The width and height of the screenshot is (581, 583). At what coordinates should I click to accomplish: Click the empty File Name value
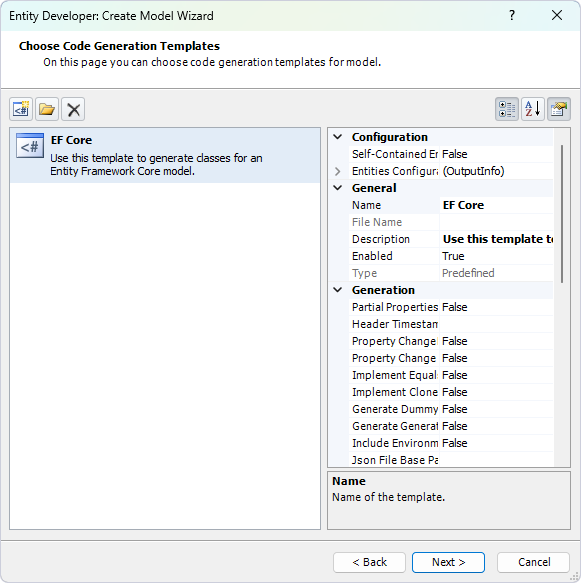click(497, 222)
